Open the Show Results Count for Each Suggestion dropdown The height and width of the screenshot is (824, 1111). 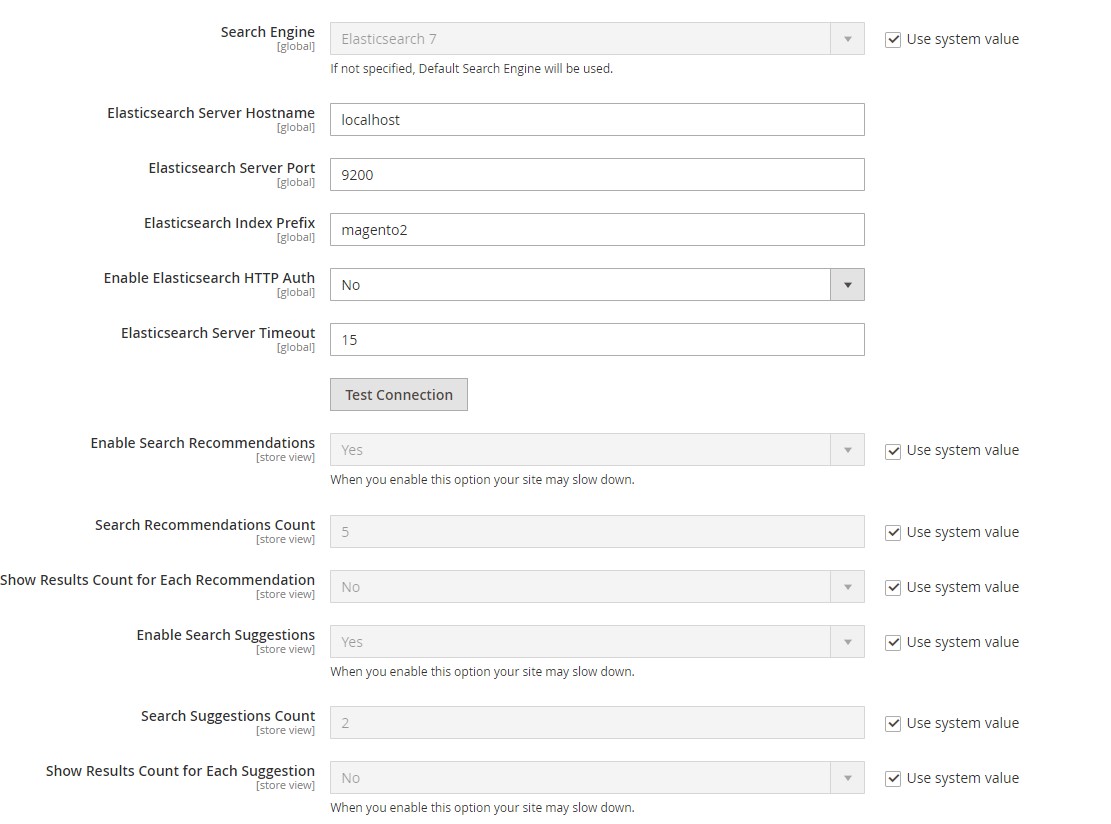(848, 777)
